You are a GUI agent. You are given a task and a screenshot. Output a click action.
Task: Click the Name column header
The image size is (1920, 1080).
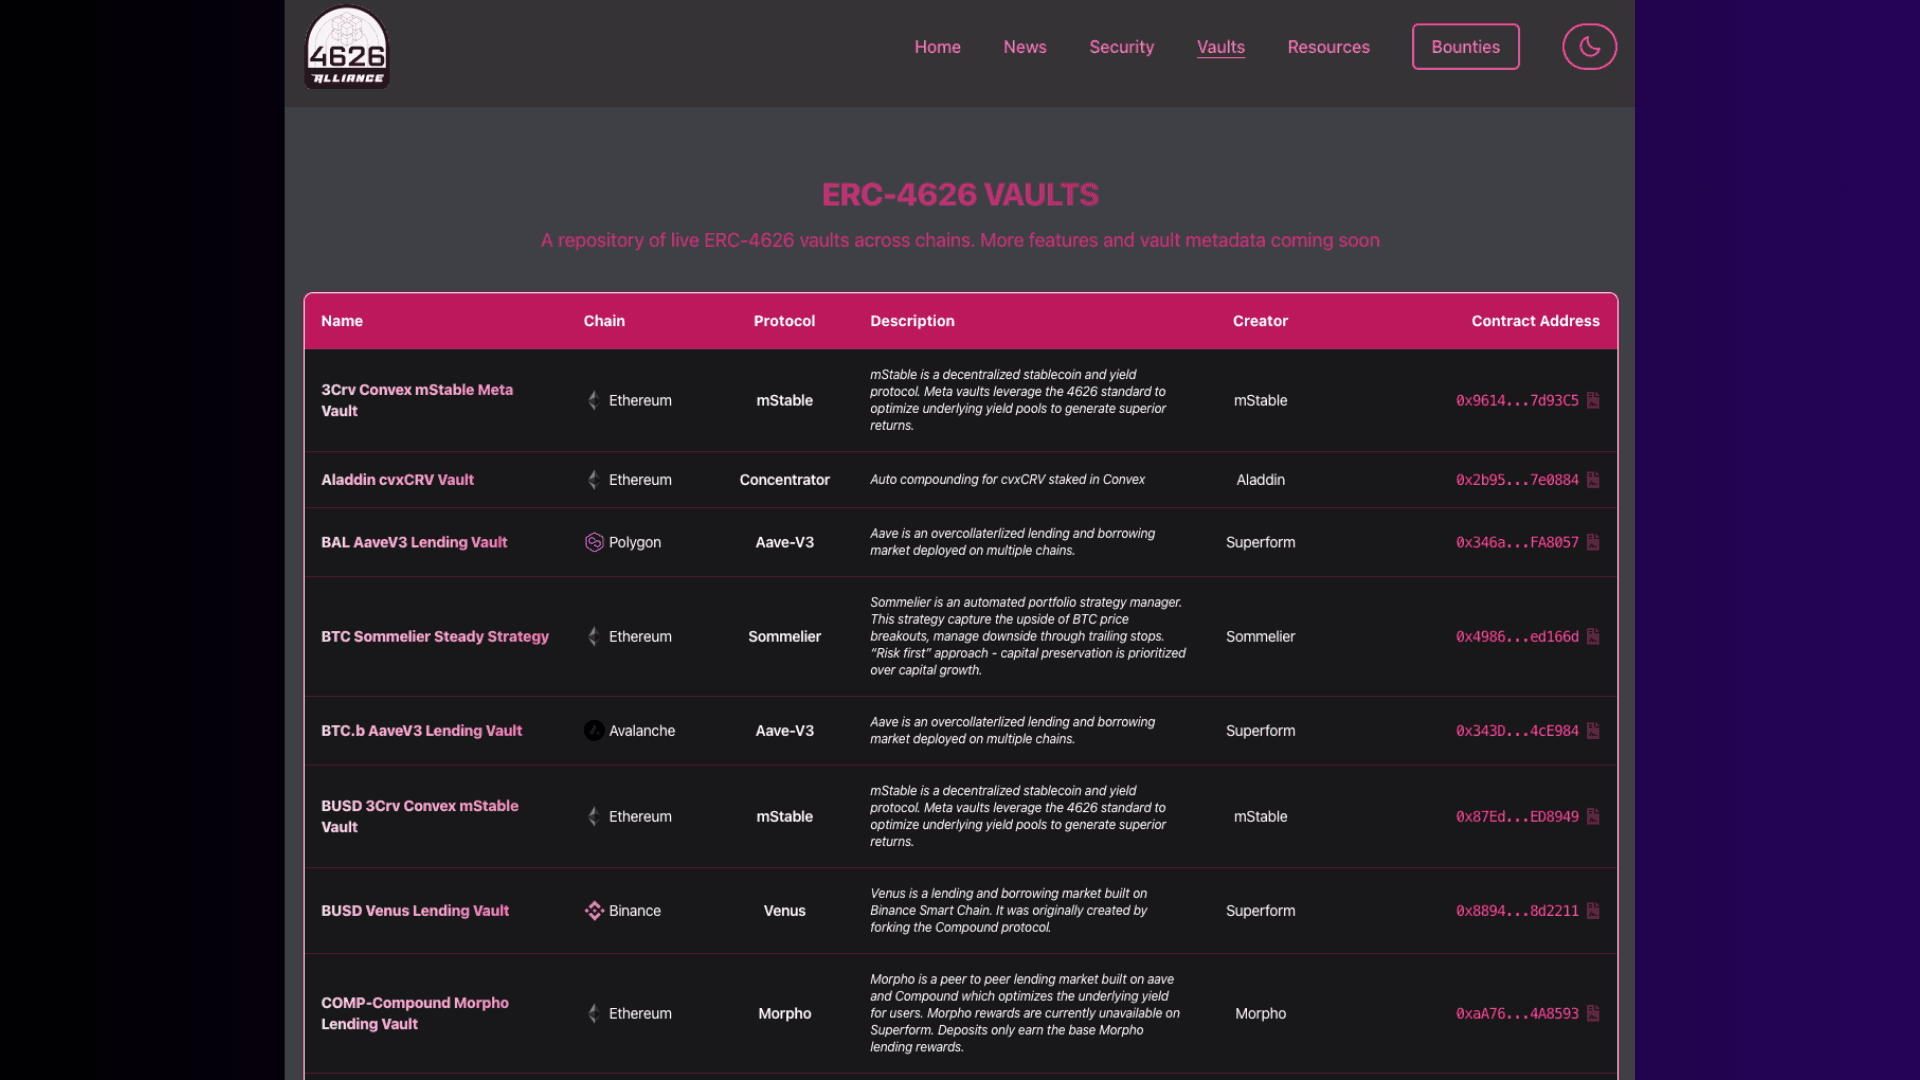coord(342,321)
